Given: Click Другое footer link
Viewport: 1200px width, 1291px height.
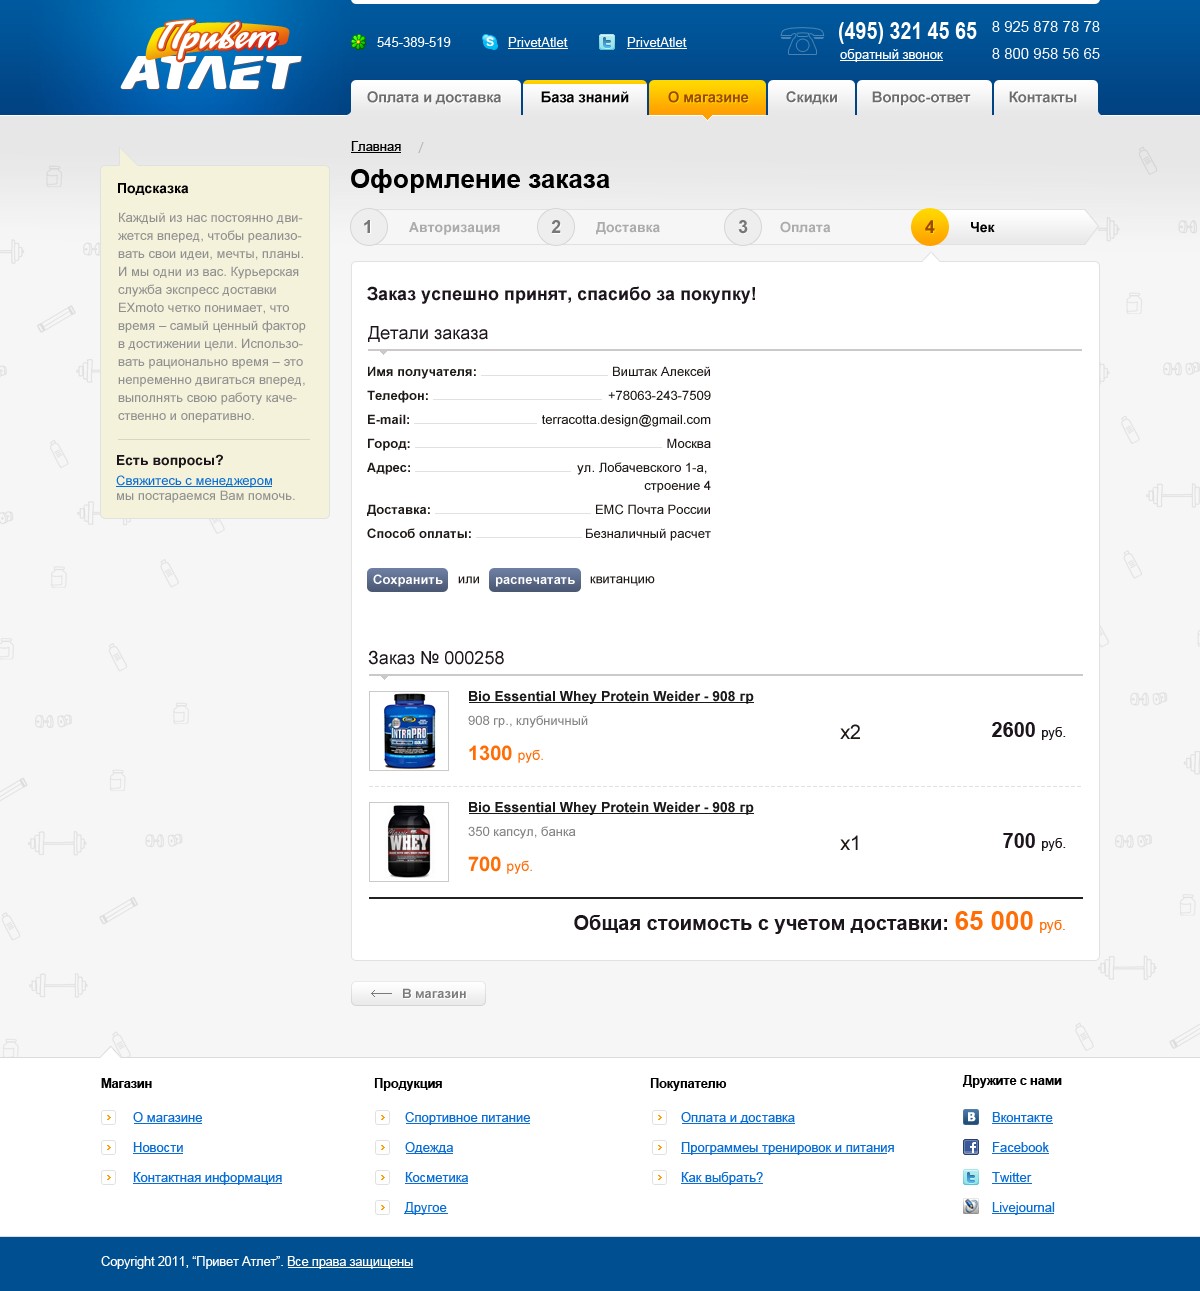Looking at the screenshot, I should click(426, 1207).
